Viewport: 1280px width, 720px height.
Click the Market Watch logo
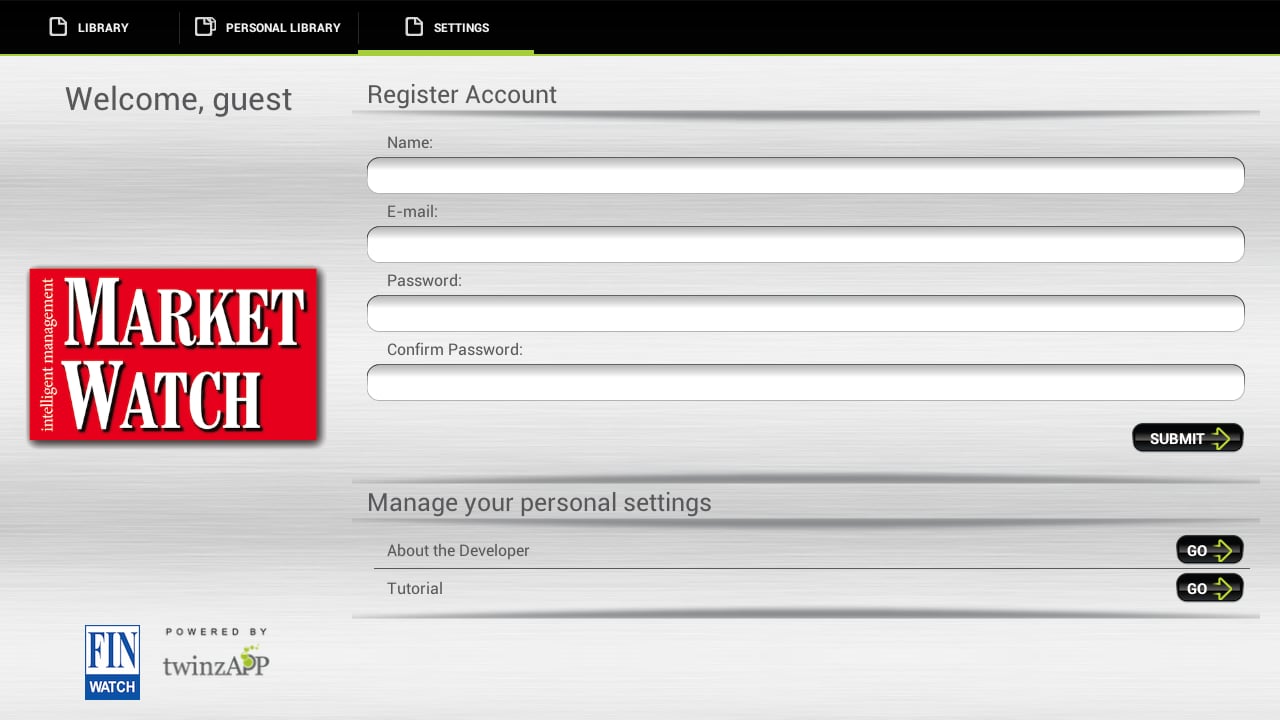point(174,355)
